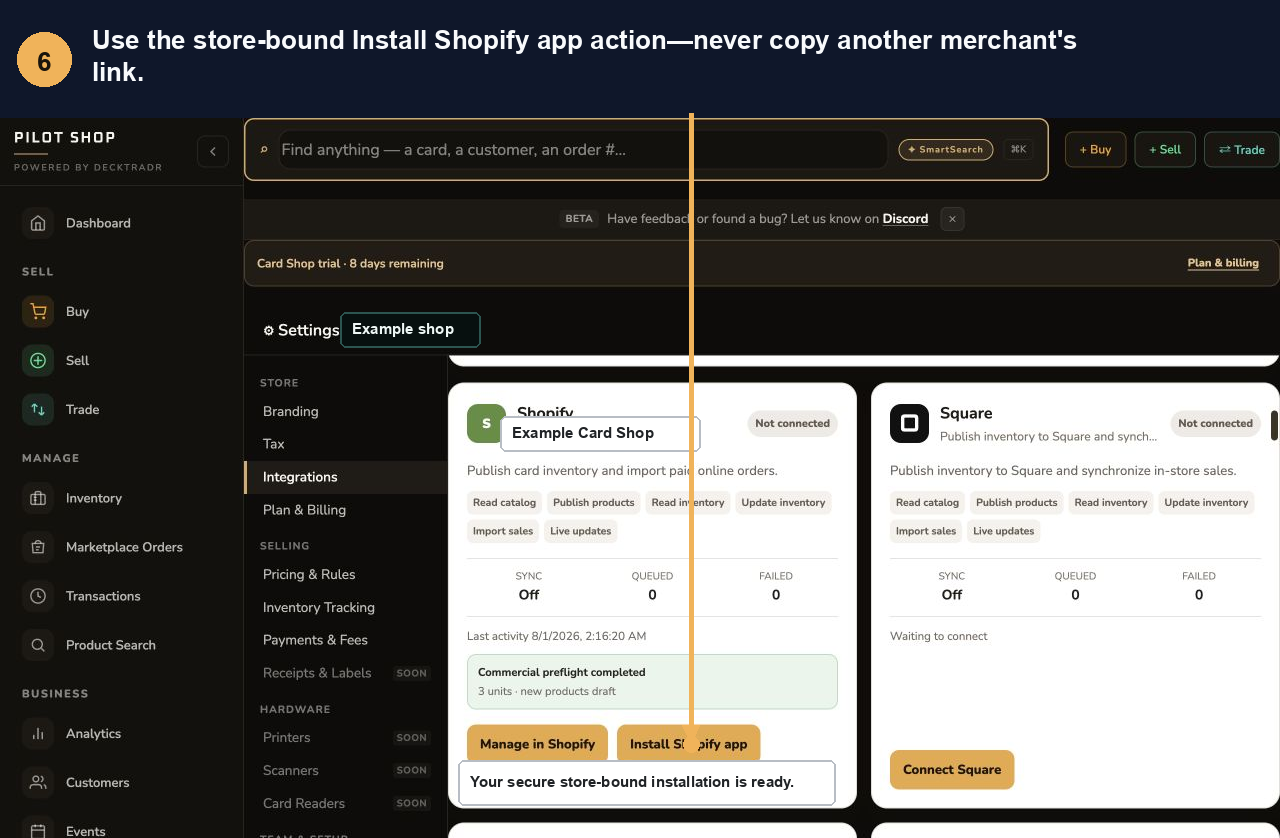1280x838 pixels.
Task: Click the + Sell button in header
Action: pyautogui.click(x=1165, y=150)
